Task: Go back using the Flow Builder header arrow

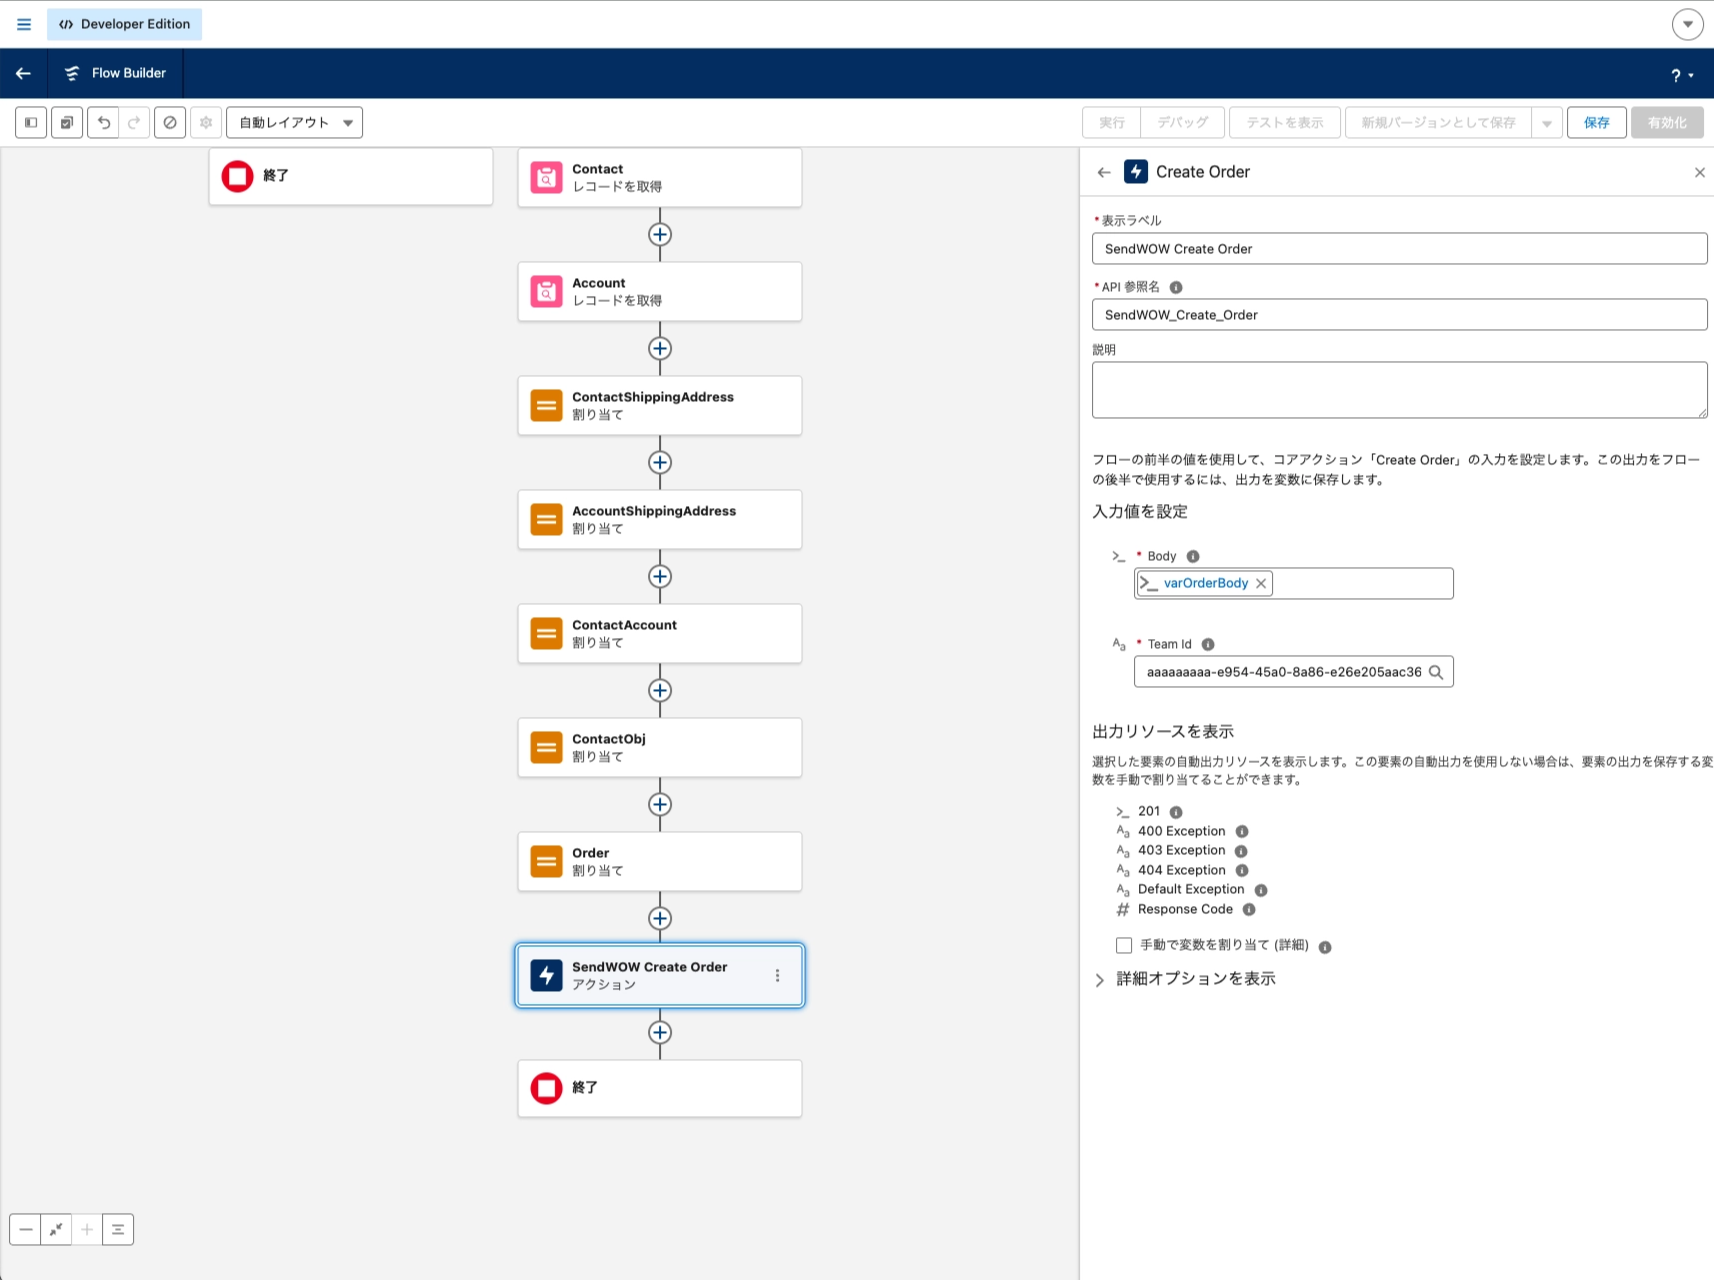Action: (23, 73)
